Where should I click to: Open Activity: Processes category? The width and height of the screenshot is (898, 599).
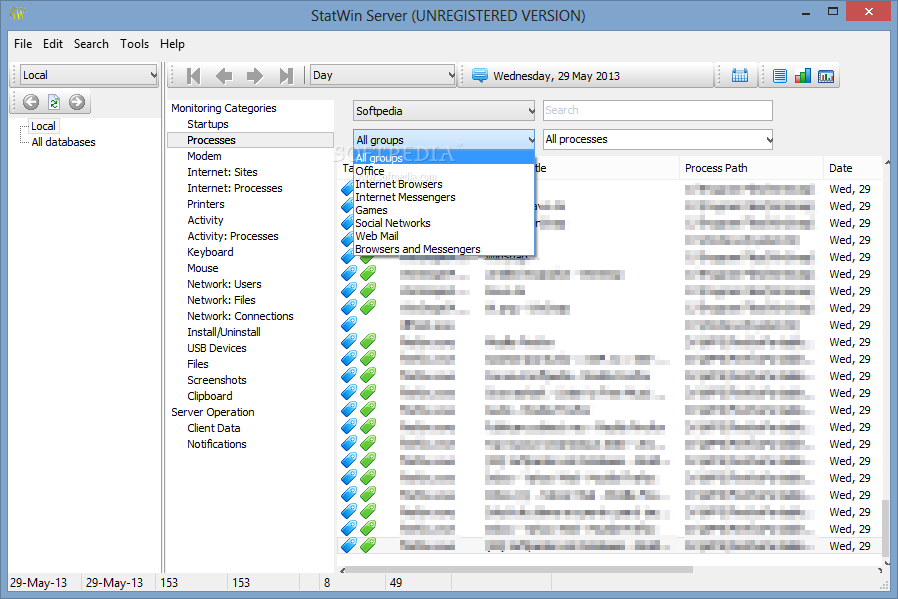pyautogui.click(x=233, y=237)
